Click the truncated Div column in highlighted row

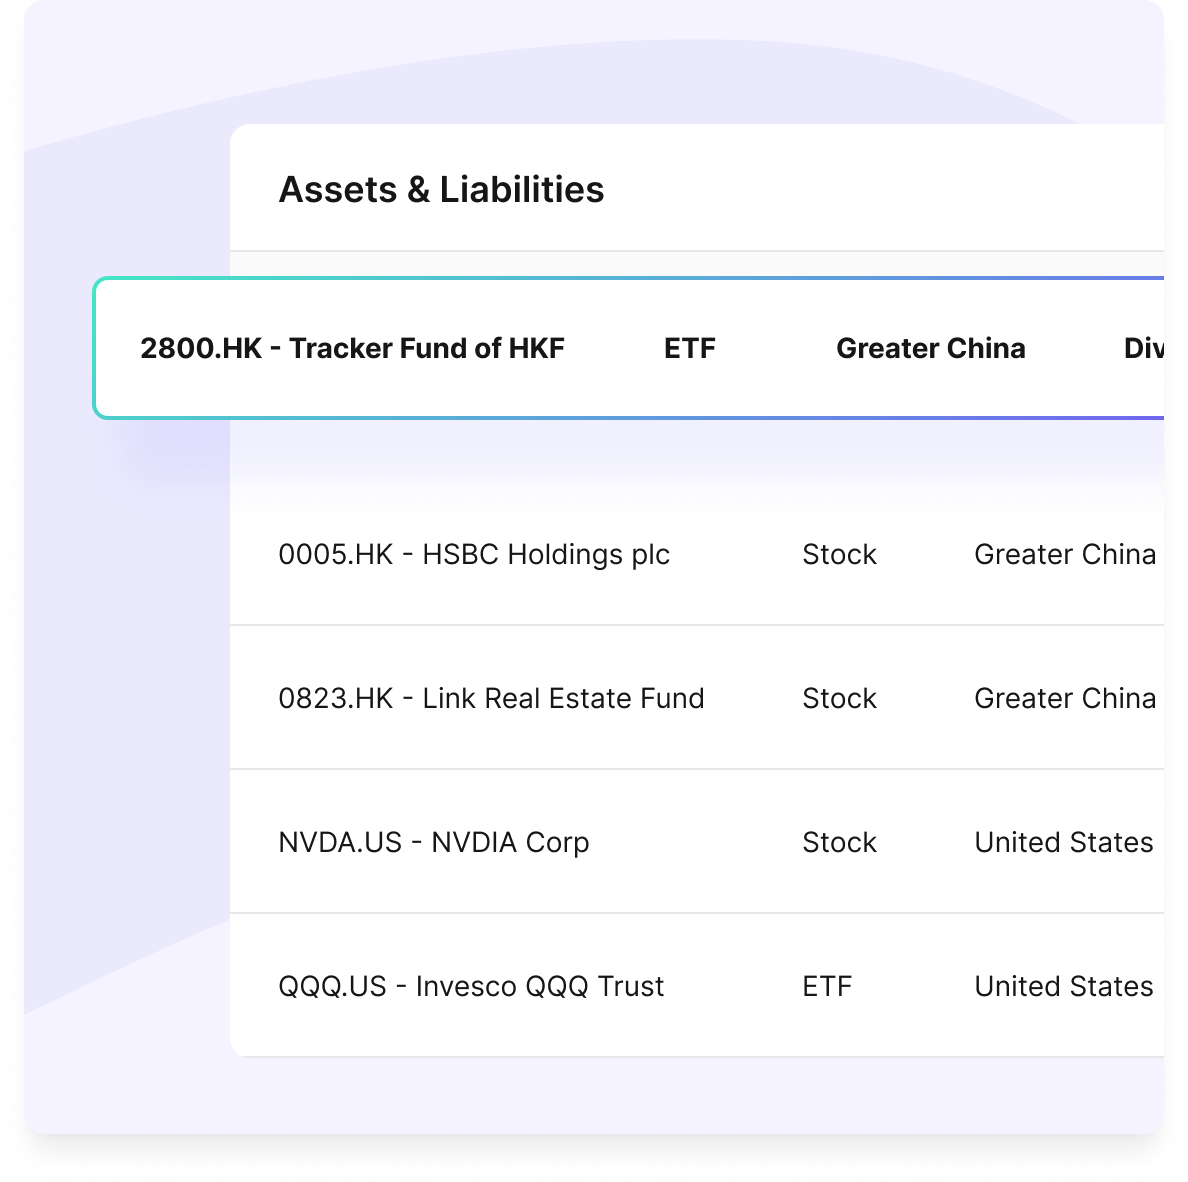[x=1144, y=349]
